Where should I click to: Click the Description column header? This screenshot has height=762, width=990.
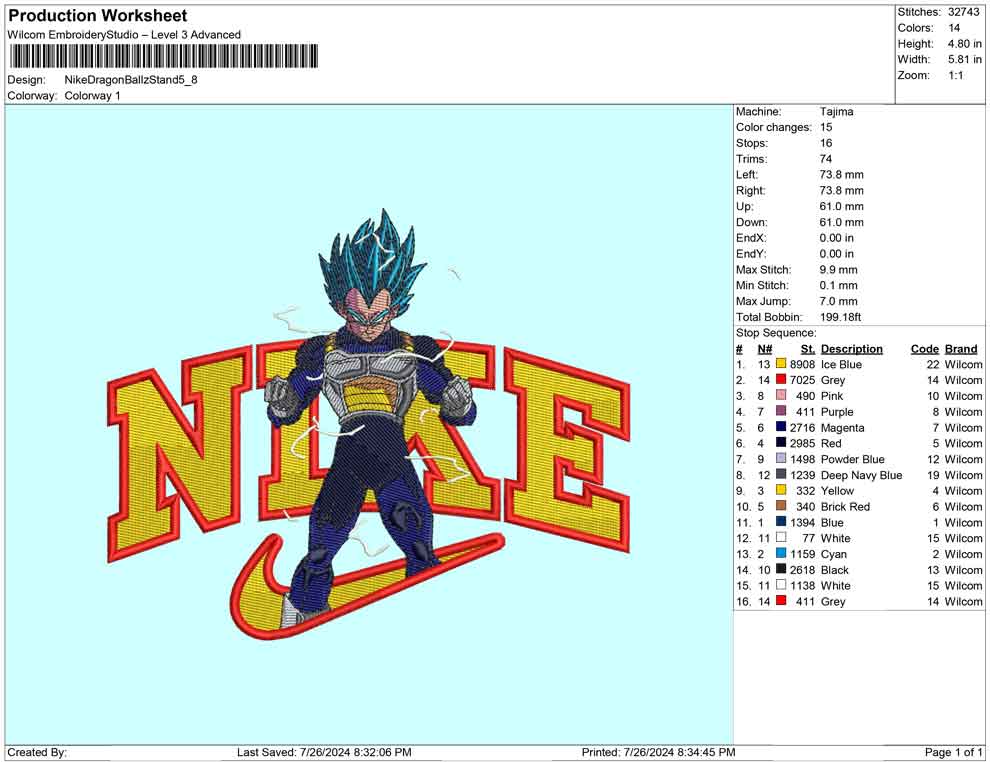[x=851, y=349]
